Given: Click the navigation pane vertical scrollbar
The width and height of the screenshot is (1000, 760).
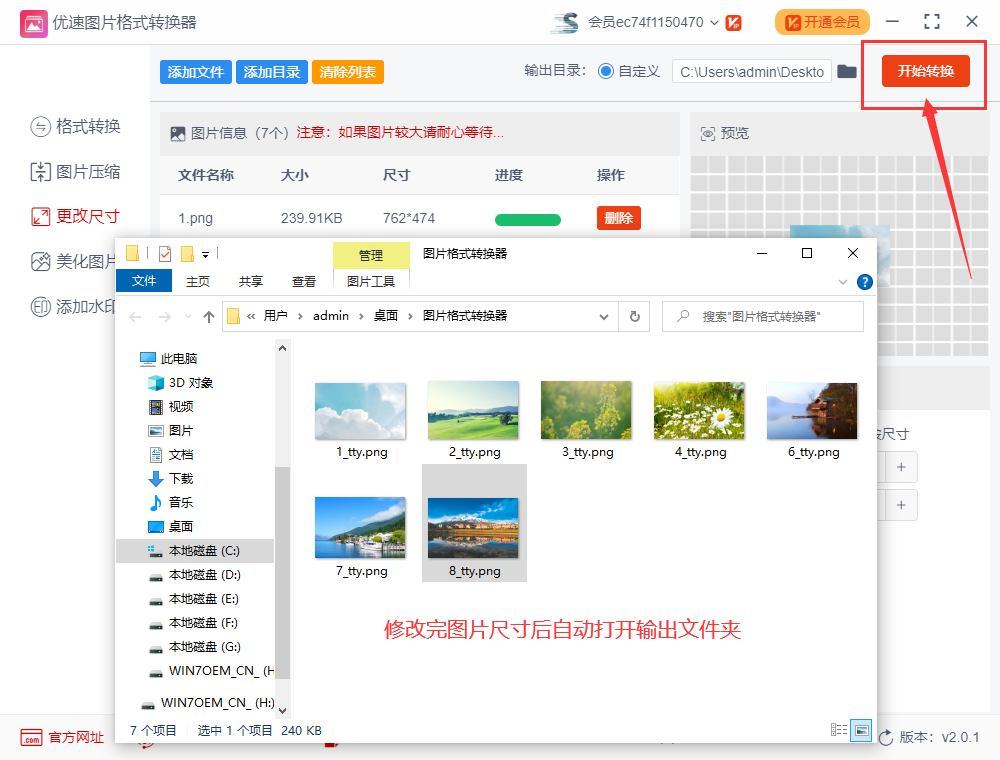Looking at the screenshot, I should (283, 573).
